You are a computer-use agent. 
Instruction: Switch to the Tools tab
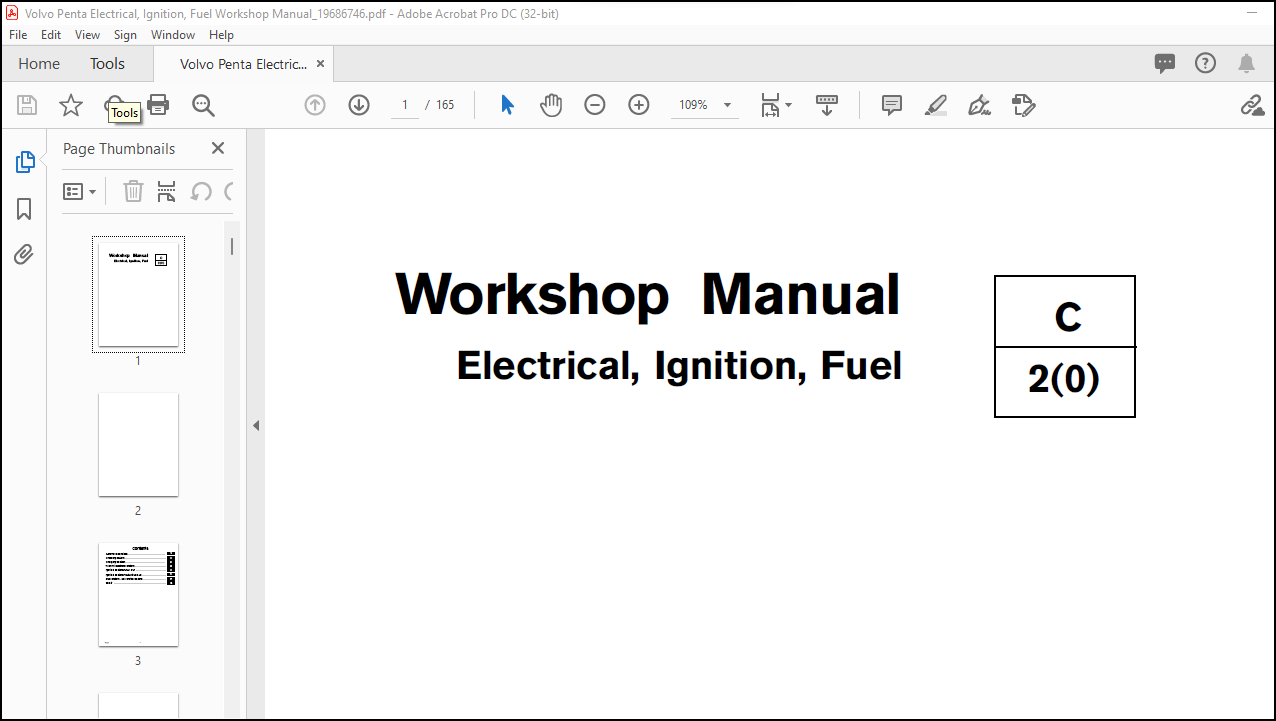(107, 63)
